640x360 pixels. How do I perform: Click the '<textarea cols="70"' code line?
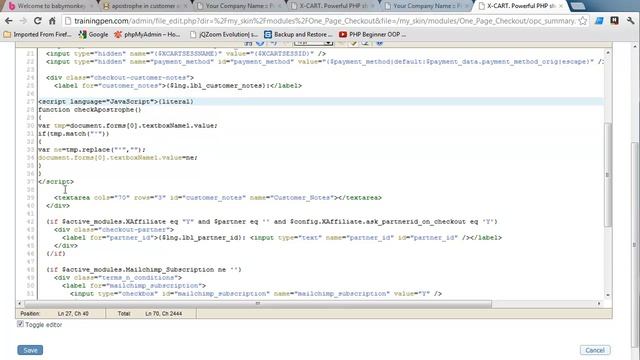coord(218,198)
